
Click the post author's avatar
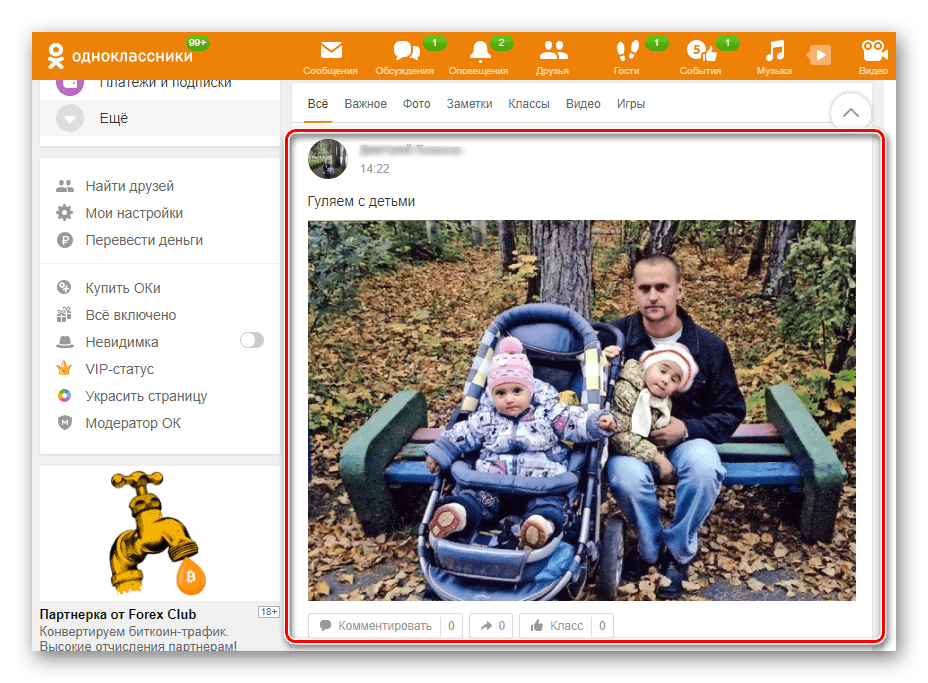[x=328, y=159]
